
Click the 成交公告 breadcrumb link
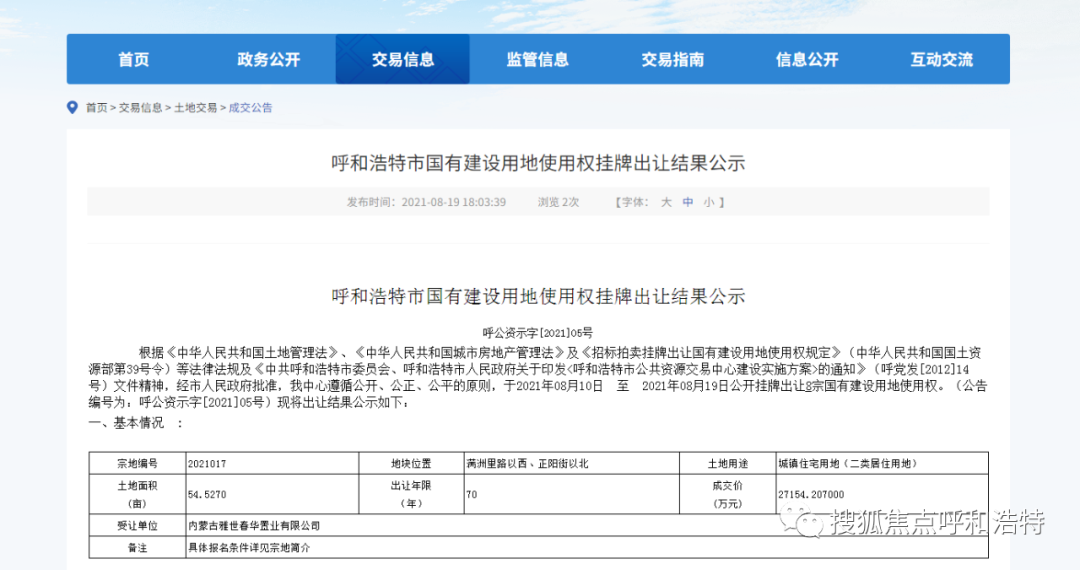pos(250,108)
